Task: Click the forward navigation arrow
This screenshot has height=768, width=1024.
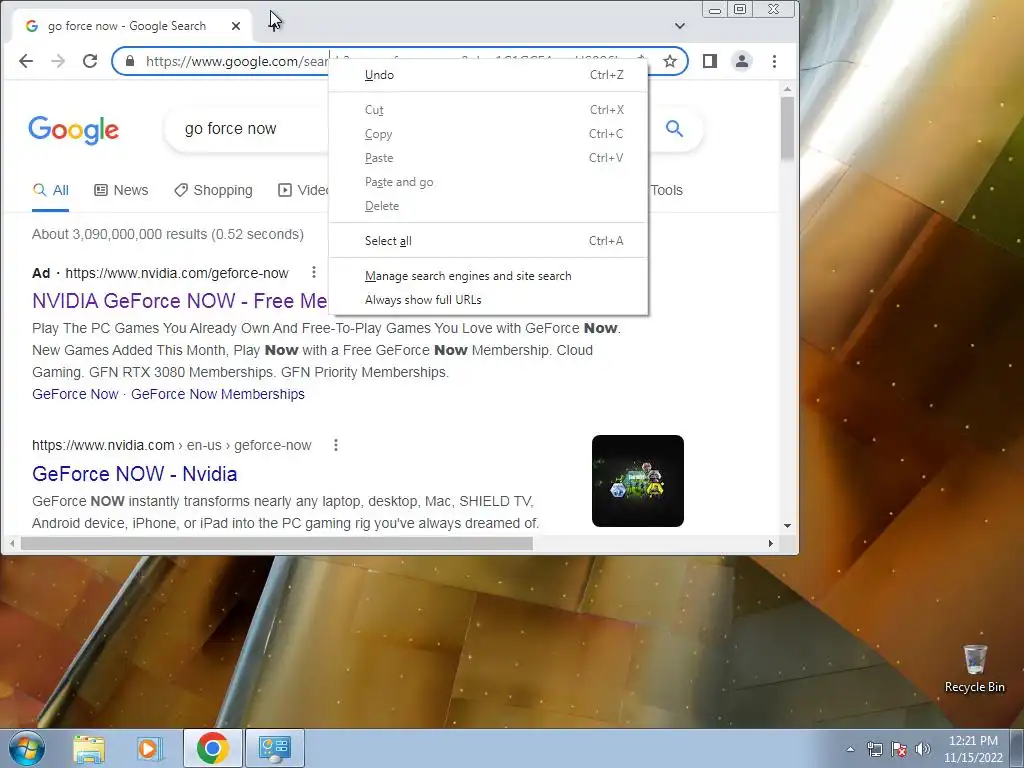Action: 58,61
